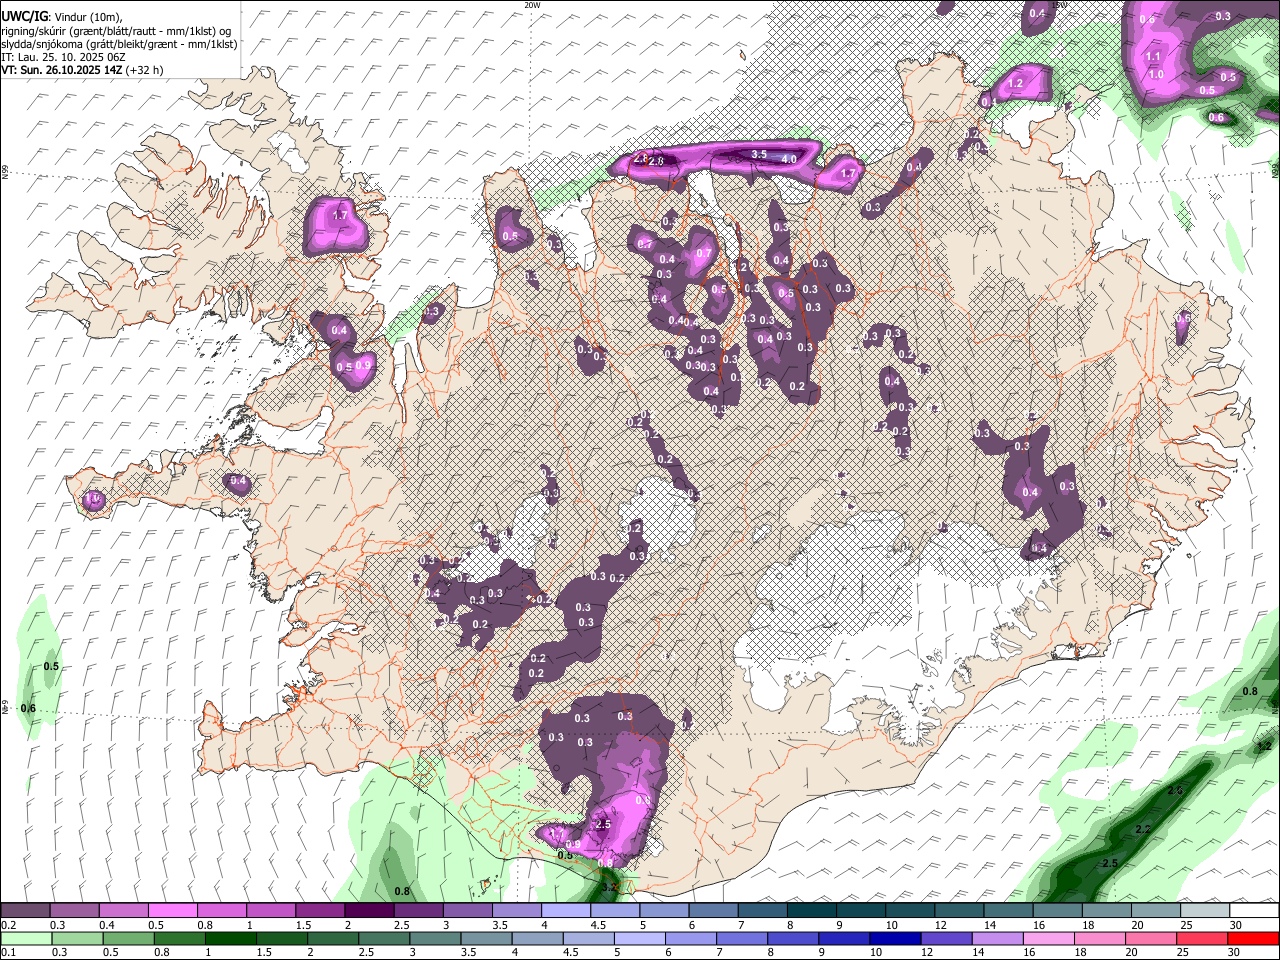Click the '1.2' value in northeast pink patch

[x=1016, y=83]
